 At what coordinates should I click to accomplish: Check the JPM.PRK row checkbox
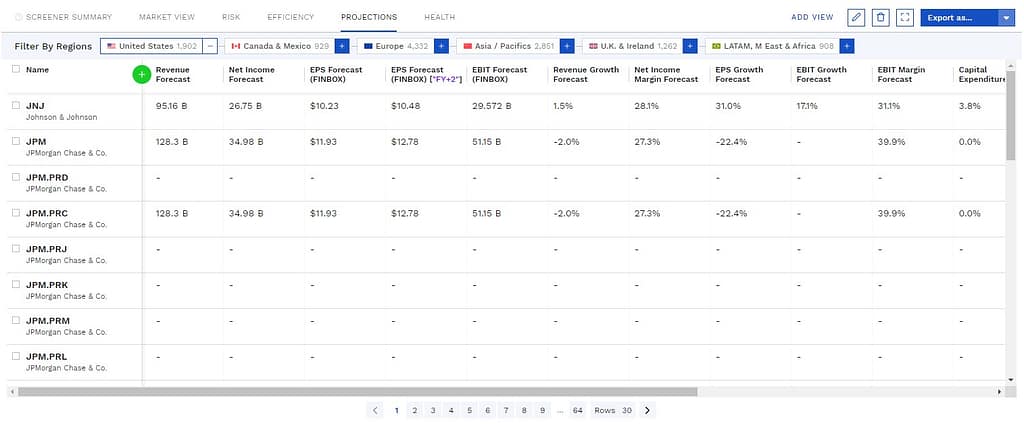pyautogui.click(x=16, y=285)
